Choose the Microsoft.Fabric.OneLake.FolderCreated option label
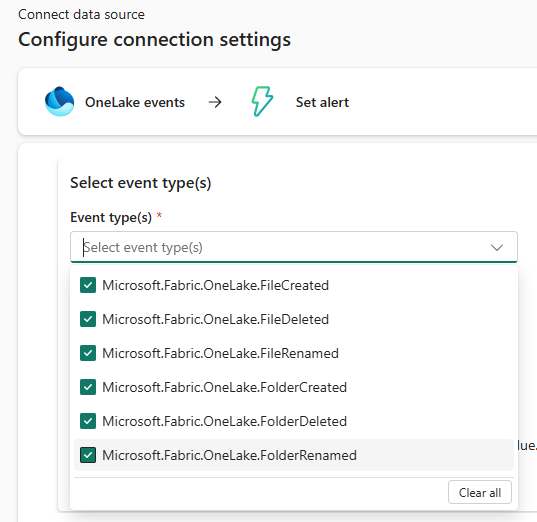The width and height of the screenshot is (537, 522). coord(225,387)
